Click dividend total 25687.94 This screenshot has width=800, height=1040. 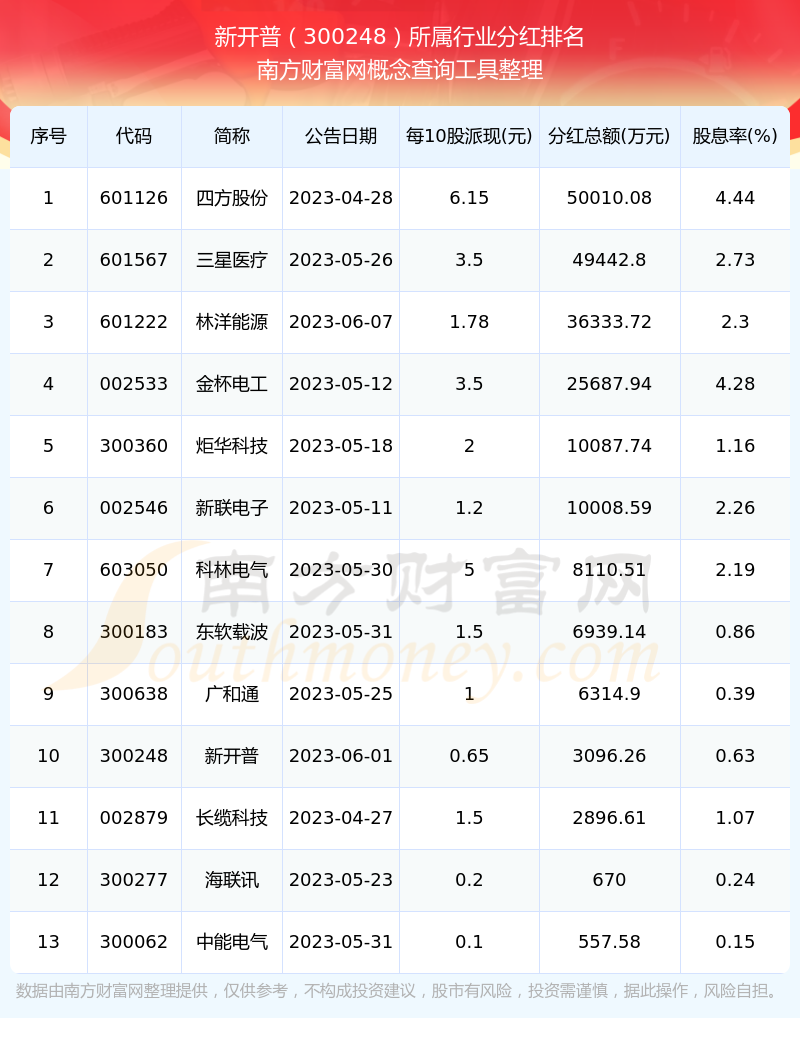[x=609, y=383]
